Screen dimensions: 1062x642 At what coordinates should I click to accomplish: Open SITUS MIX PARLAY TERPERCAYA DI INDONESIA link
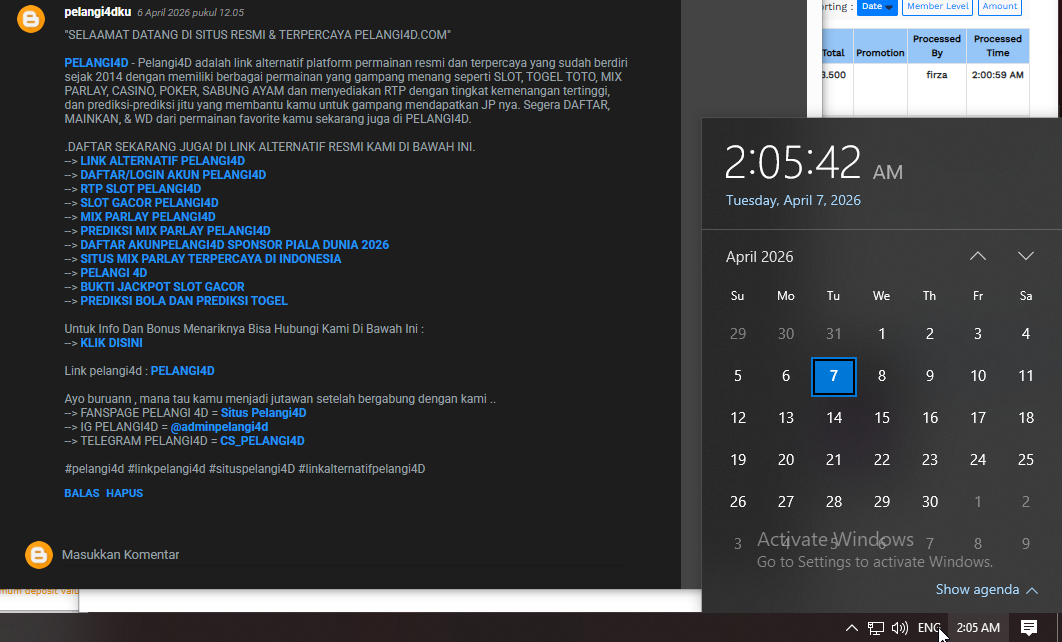click(x=211, y=259)
